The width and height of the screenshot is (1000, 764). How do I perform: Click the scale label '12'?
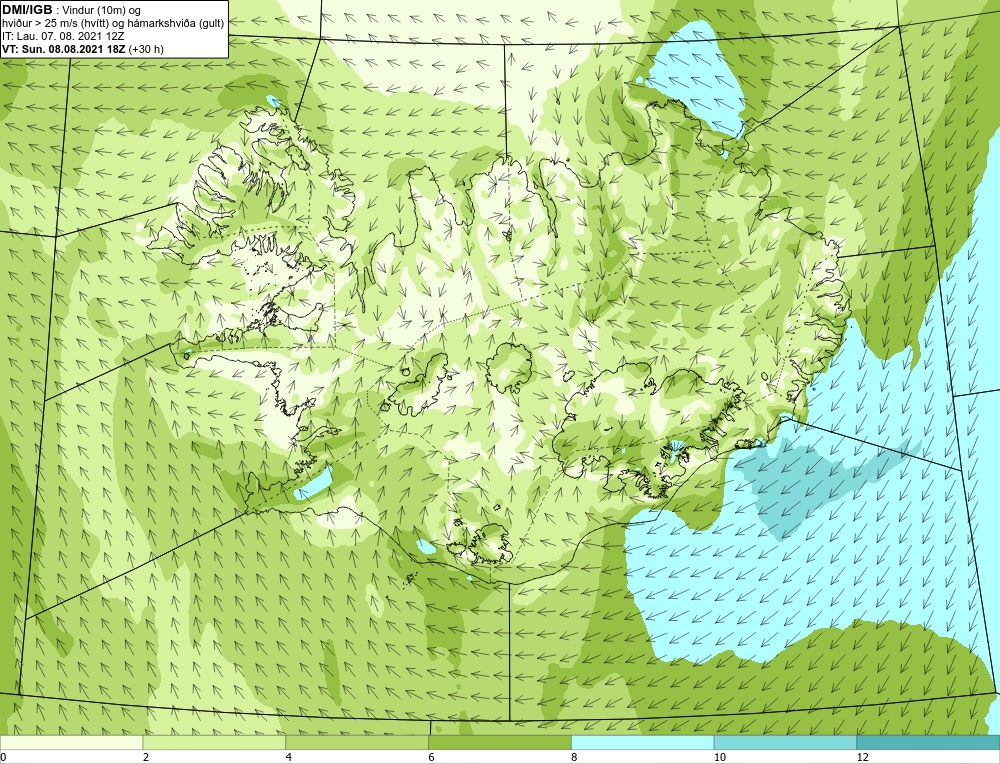(x=863, y=757)
